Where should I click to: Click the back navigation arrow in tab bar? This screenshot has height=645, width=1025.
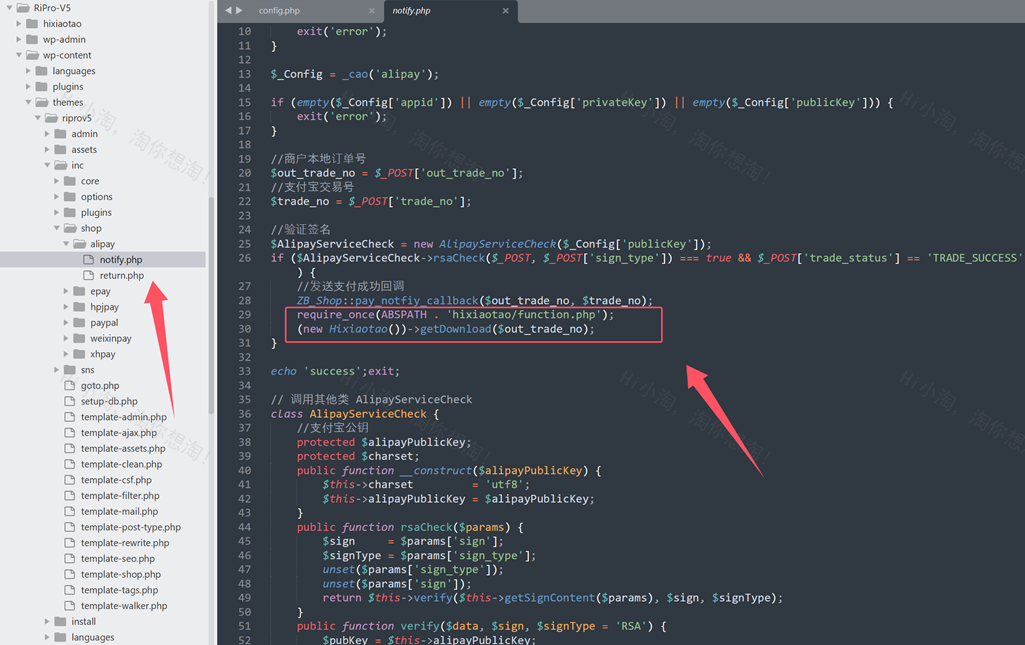click(228, 10)
